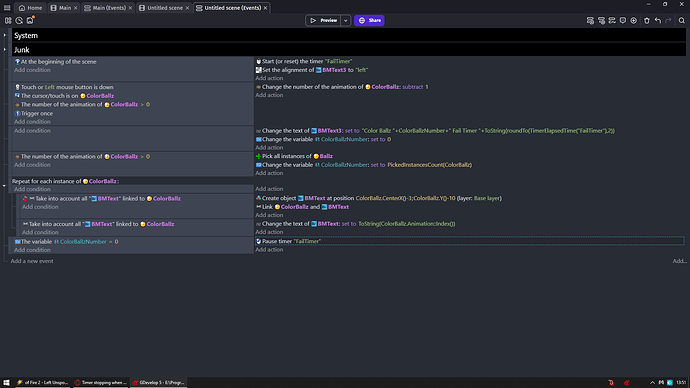The height and width of the screenshot is (388, 690).
Task: Click the Share button
Action: pos(369,20)
